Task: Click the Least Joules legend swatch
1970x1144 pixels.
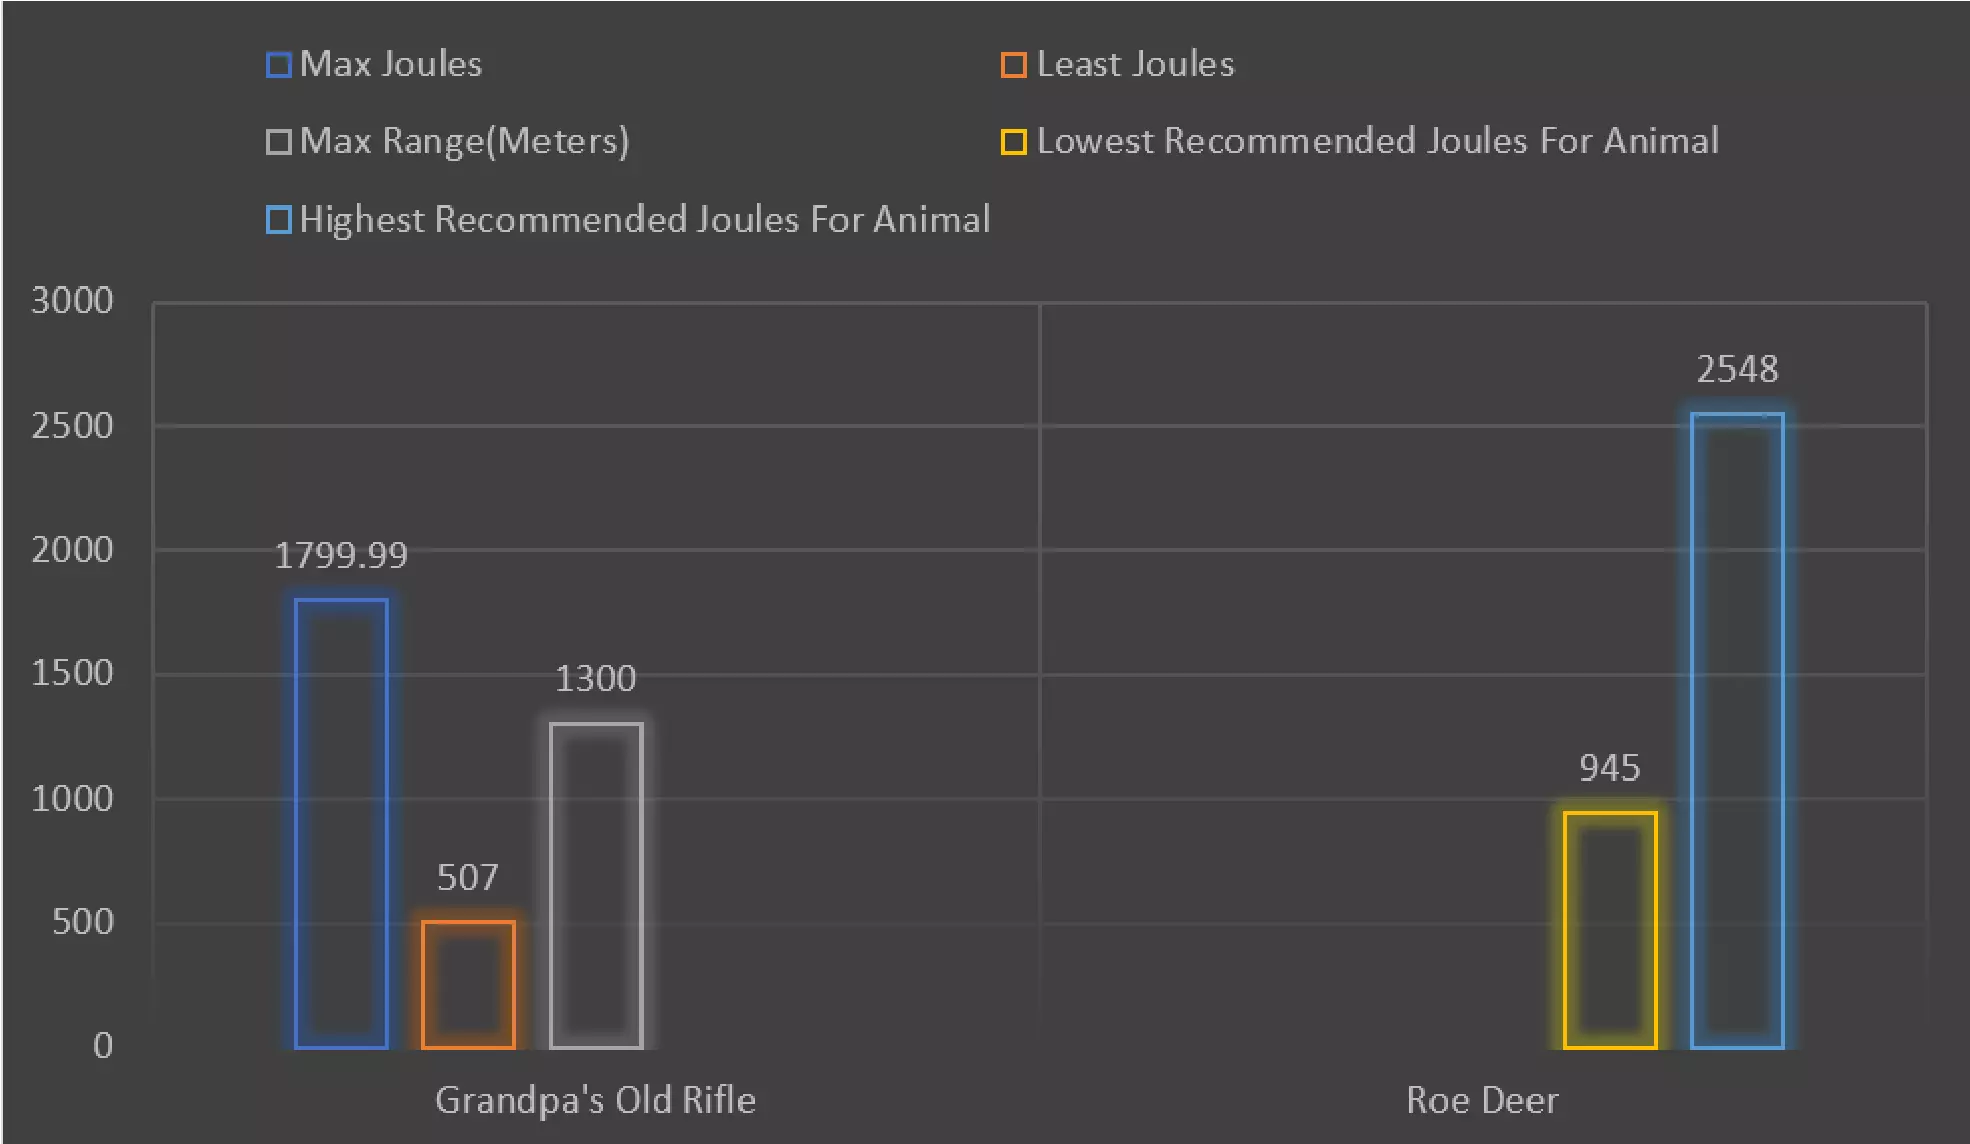Action: tap(1013, 65)
